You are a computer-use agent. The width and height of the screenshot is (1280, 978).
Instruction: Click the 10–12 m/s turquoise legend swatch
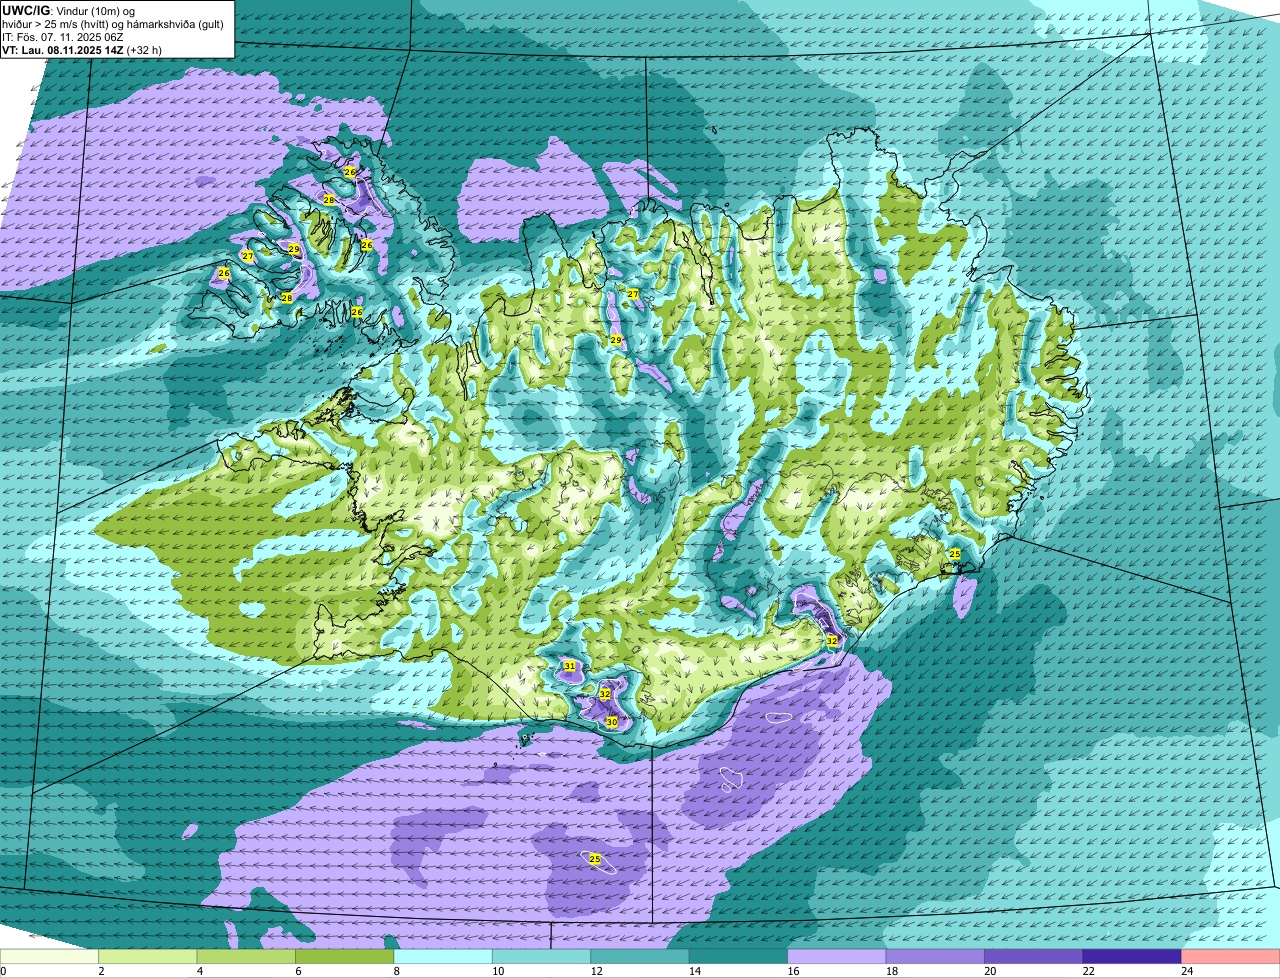(542, 956)
